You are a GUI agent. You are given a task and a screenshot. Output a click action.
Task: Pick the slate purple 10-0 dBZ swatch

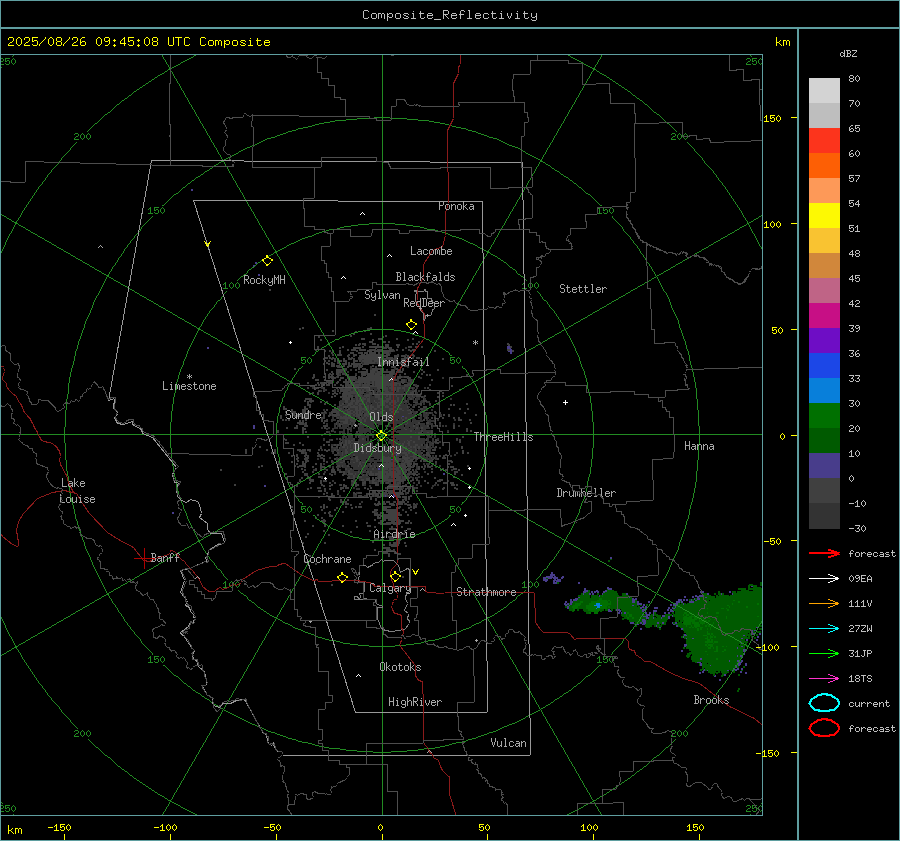click(x=824, y=466)
